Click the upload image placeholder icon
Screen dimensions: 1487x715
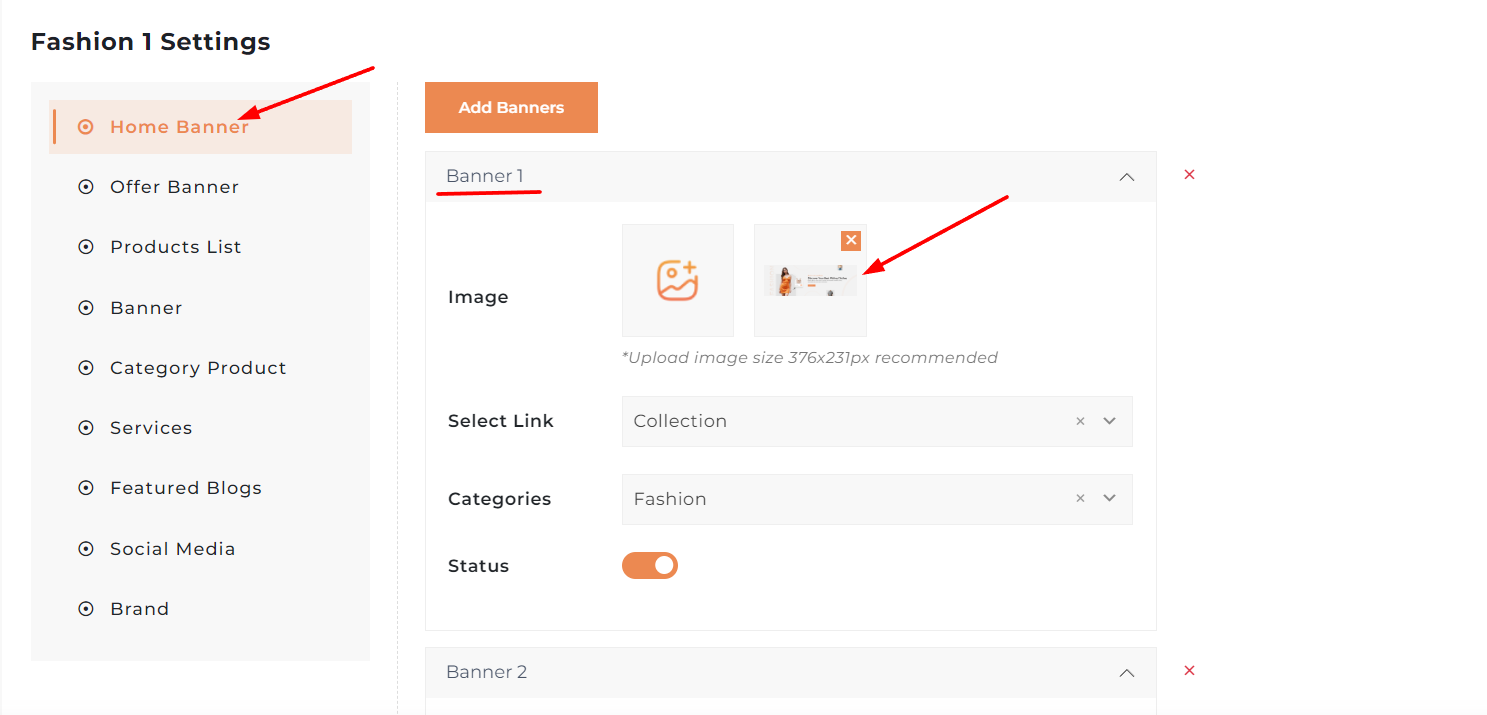tap(677, 280)
